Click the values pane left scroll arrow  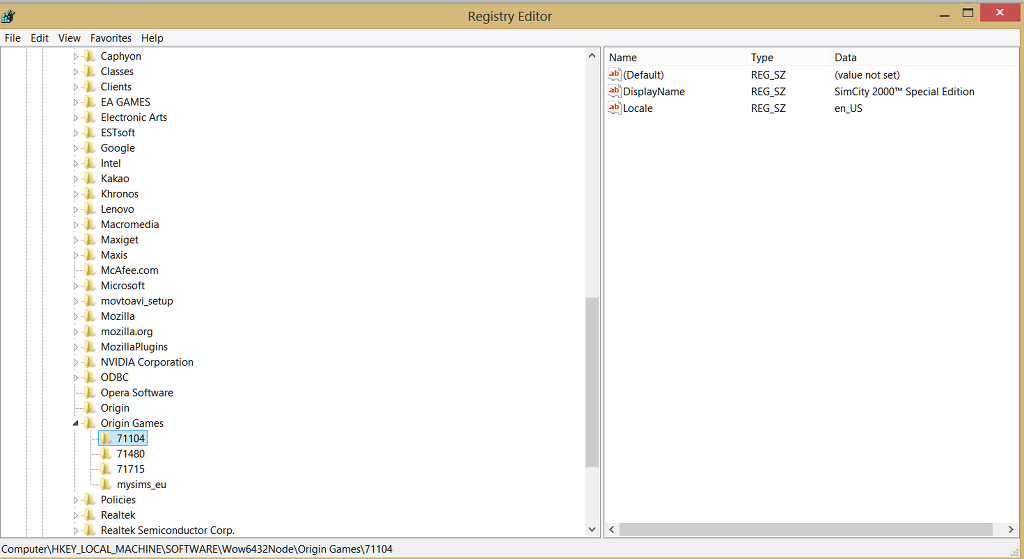612,530
